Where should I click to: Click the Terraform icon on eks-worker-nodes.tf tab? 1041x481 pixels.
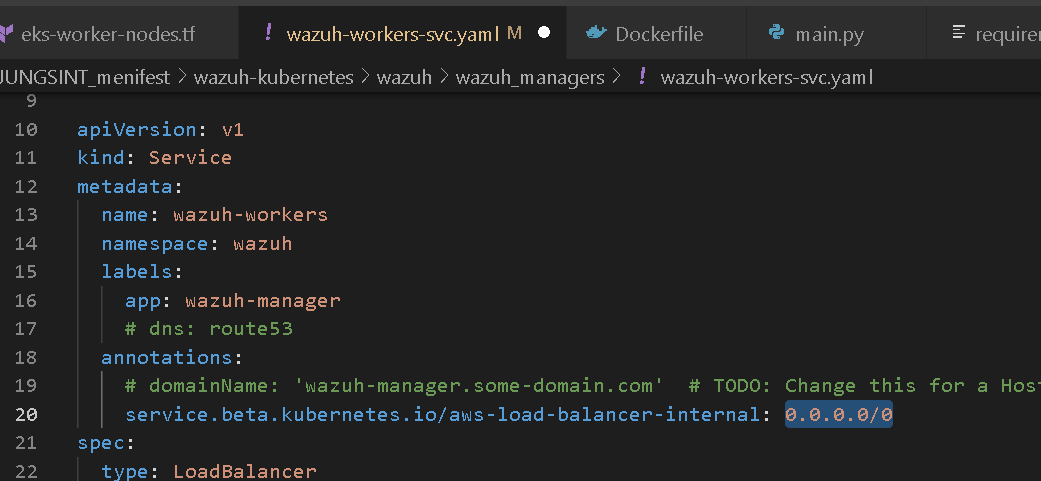click(x=7, y=33)
